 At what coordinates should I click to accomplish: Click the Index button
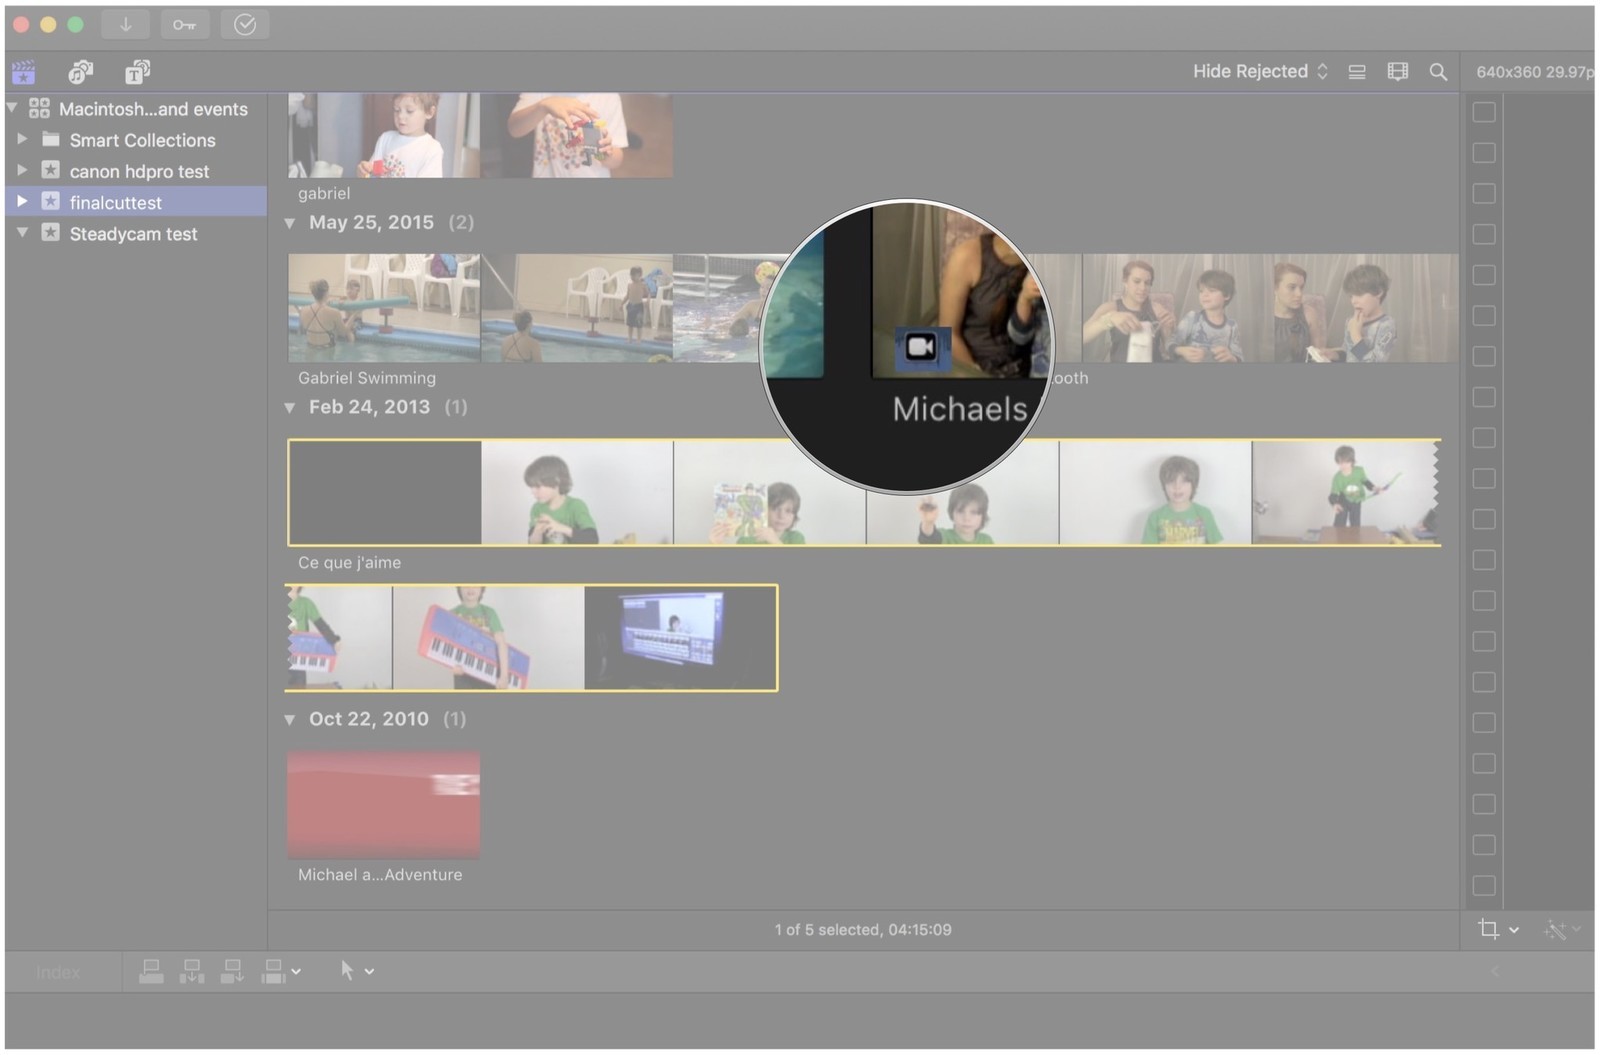[58, 970]
